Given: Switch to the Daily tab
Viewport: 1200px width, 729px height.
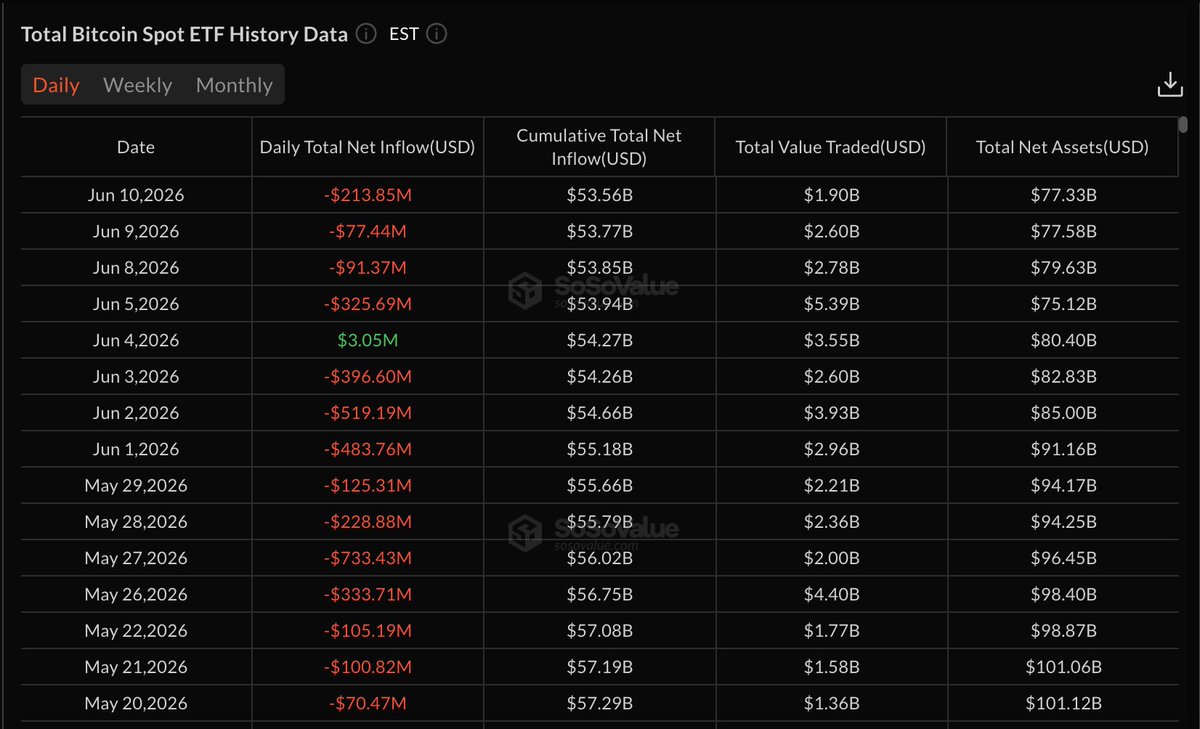Looking at the screenshot, I should (56, 85).
